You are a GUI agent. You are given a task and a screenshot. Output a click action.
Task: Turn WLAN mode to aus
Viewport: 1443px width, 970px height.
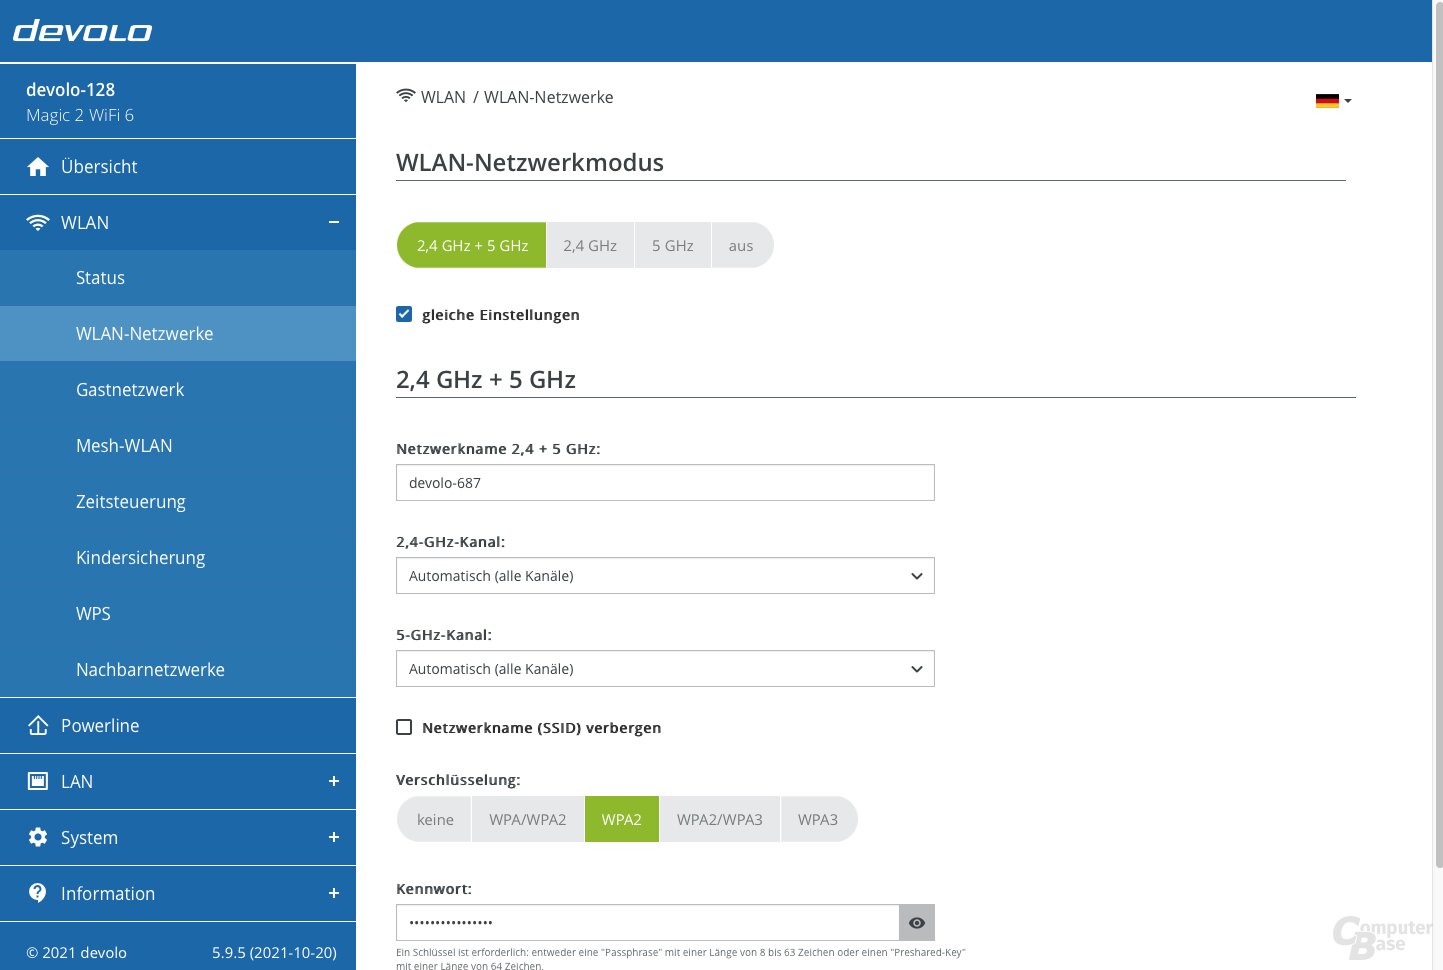741,245
